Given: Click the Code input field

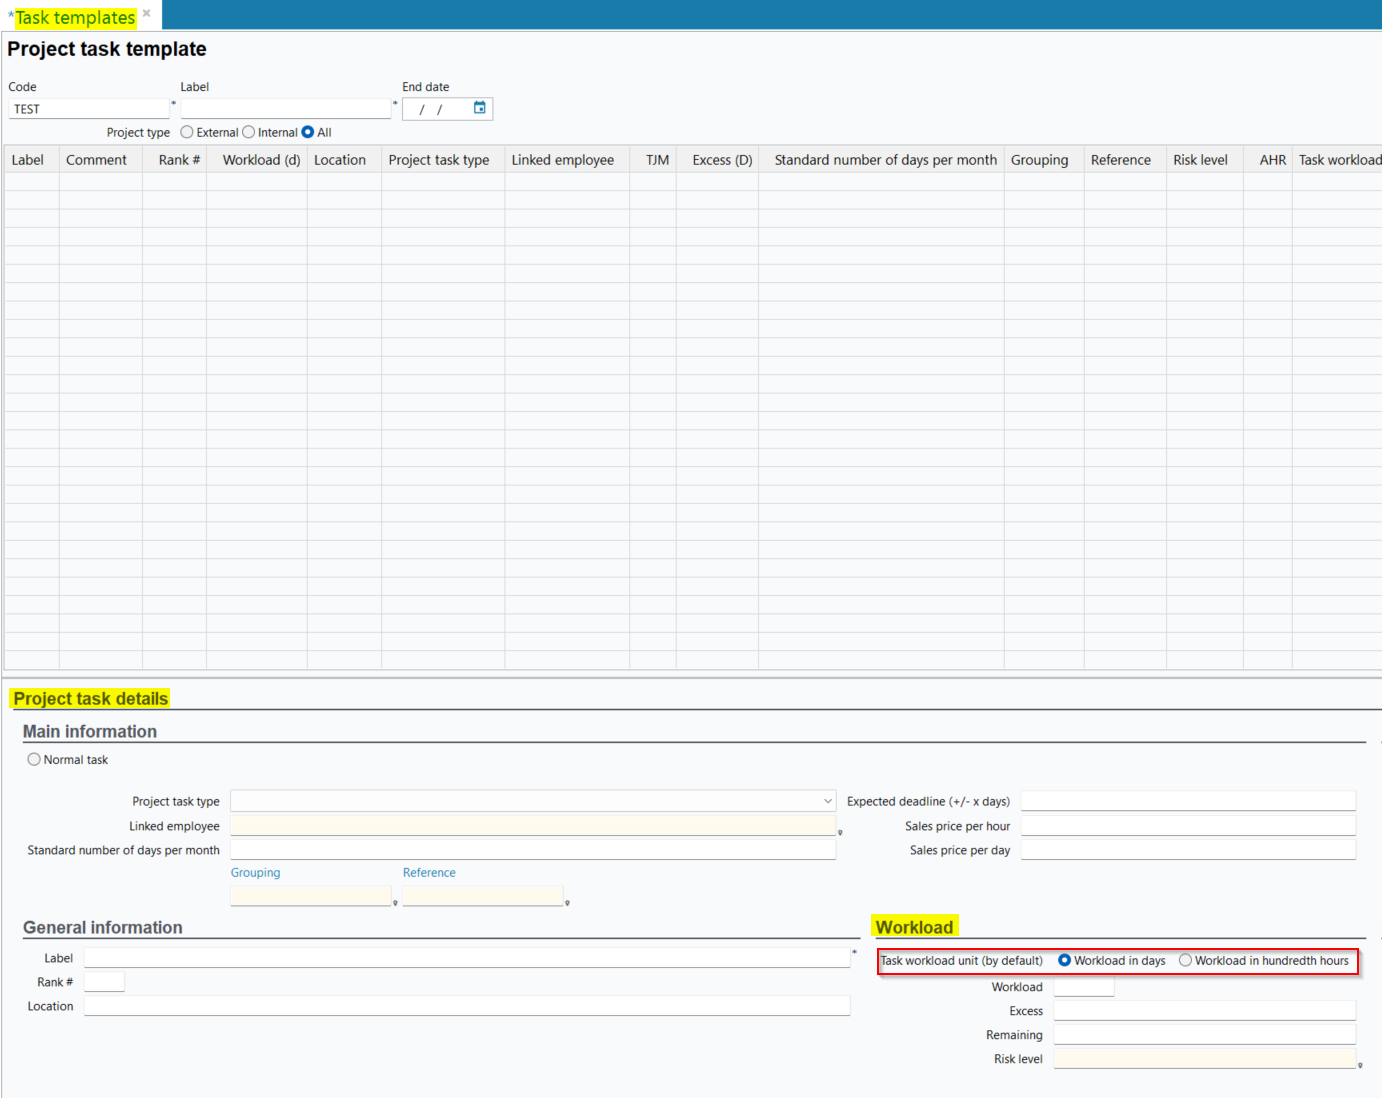Looking at the screenshot, I should [x=88, y=109].
